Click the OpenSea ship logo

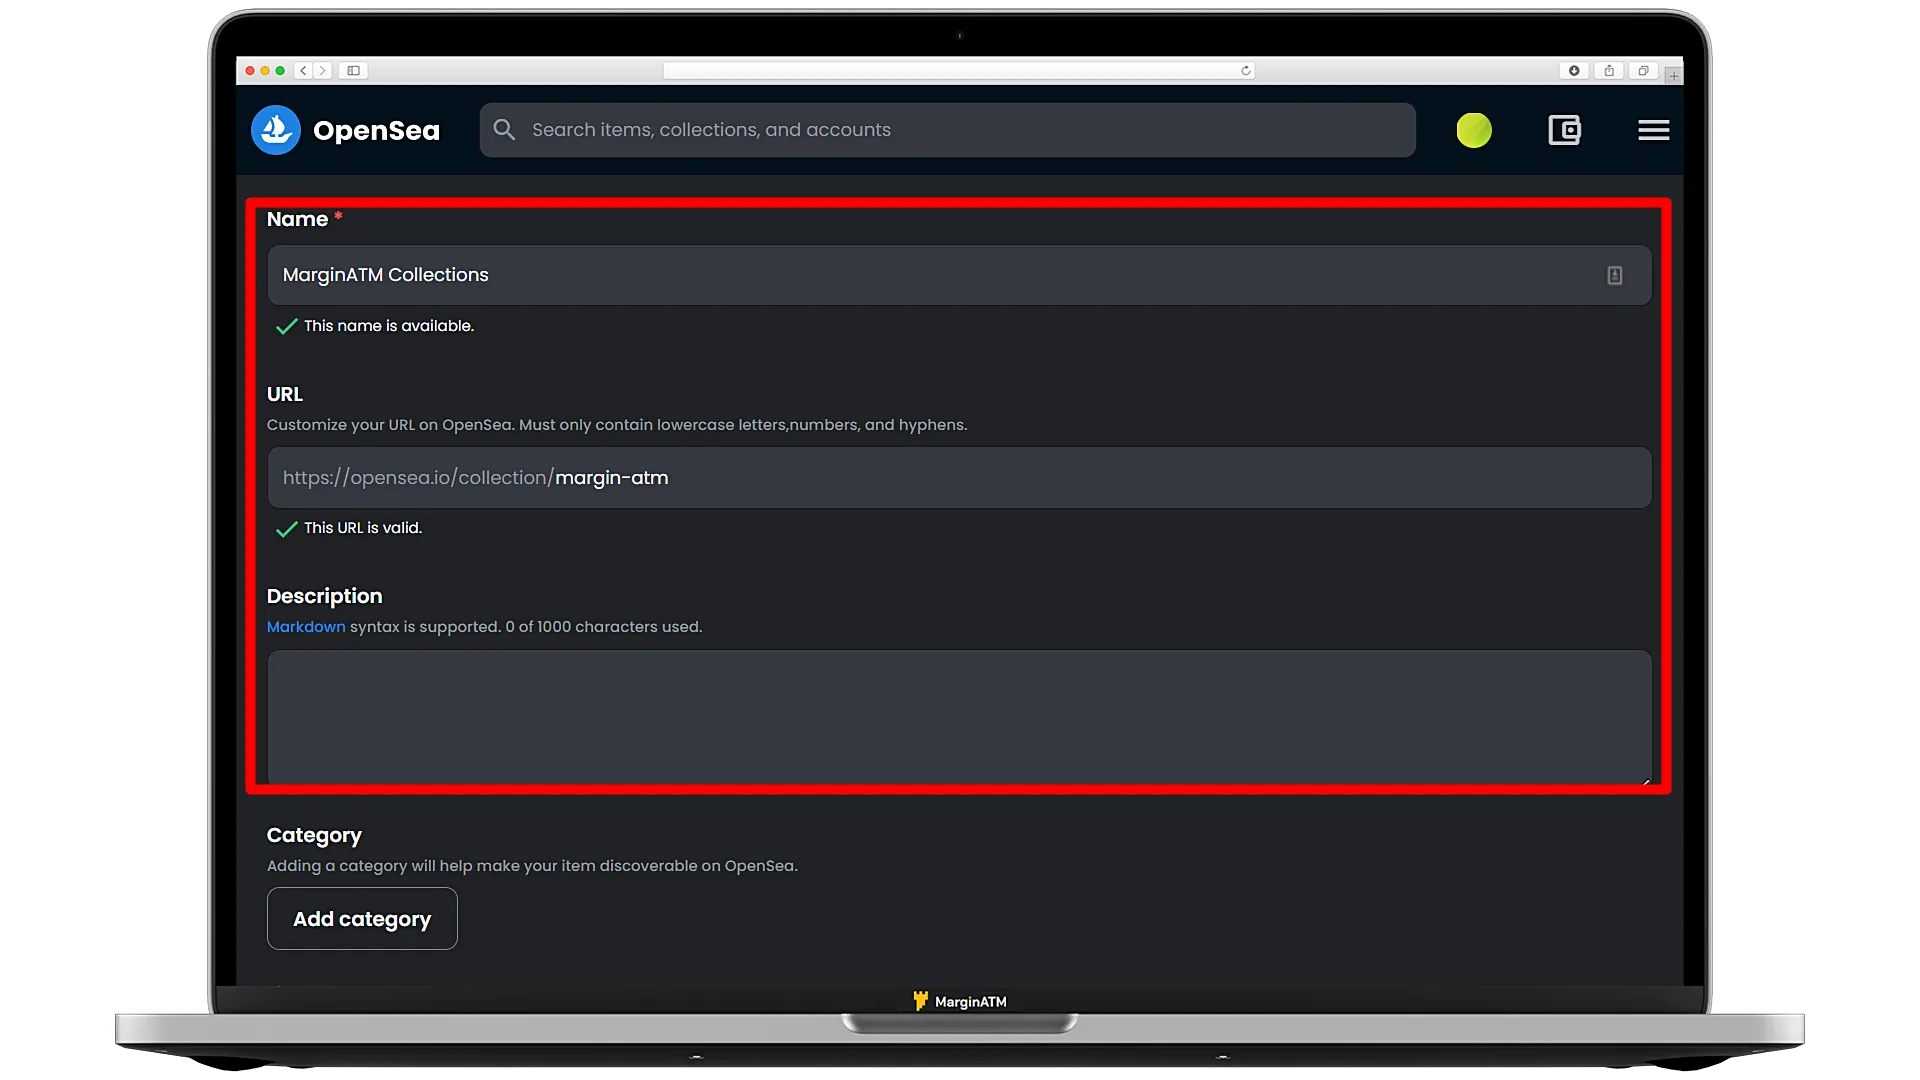pyautogui.click(x=276, y=130)
